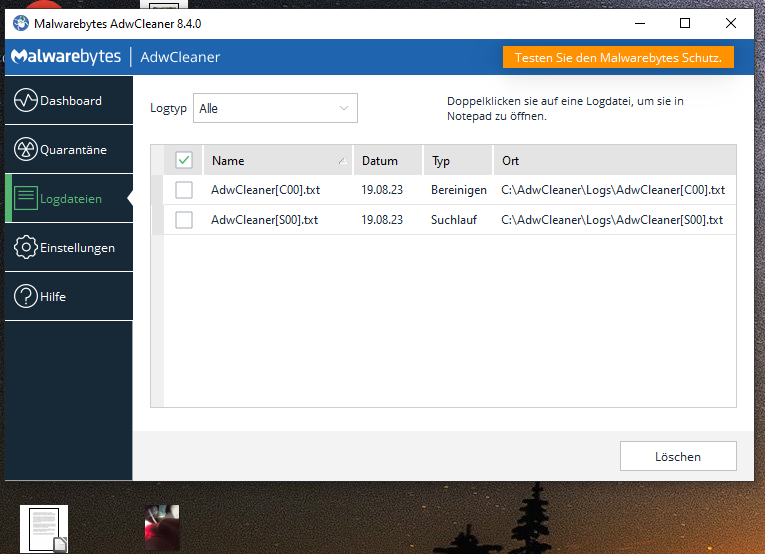Open the Hilfe section
Viewport: 765px width, 554px height.
[69, 296]
